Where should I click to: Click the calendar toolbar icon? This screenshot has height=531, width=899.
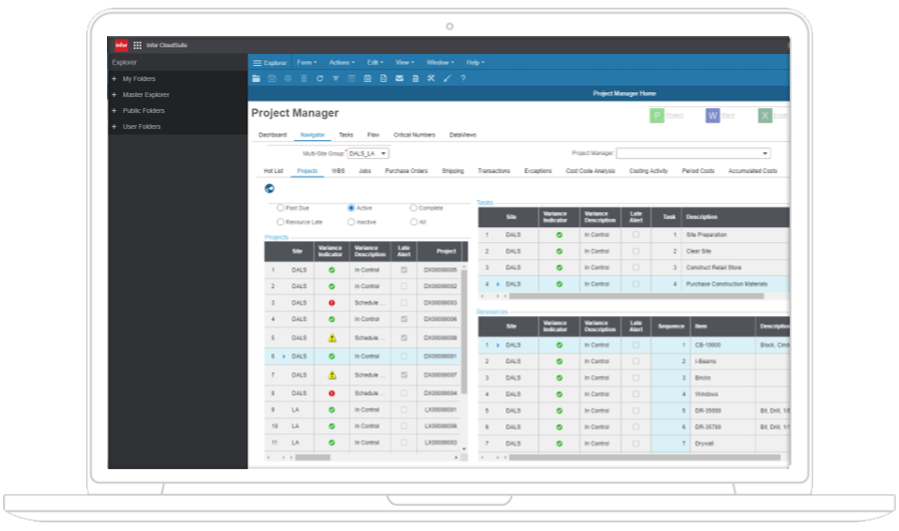(368, 79)
